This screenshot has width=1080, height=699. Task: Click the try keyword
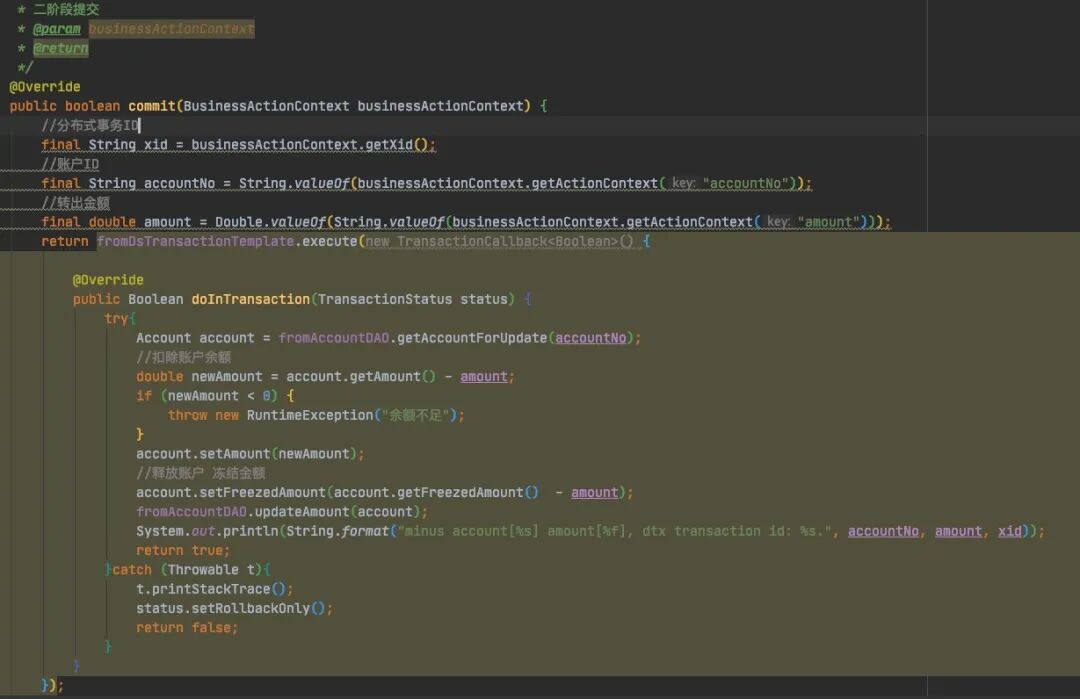click(116, 318)
